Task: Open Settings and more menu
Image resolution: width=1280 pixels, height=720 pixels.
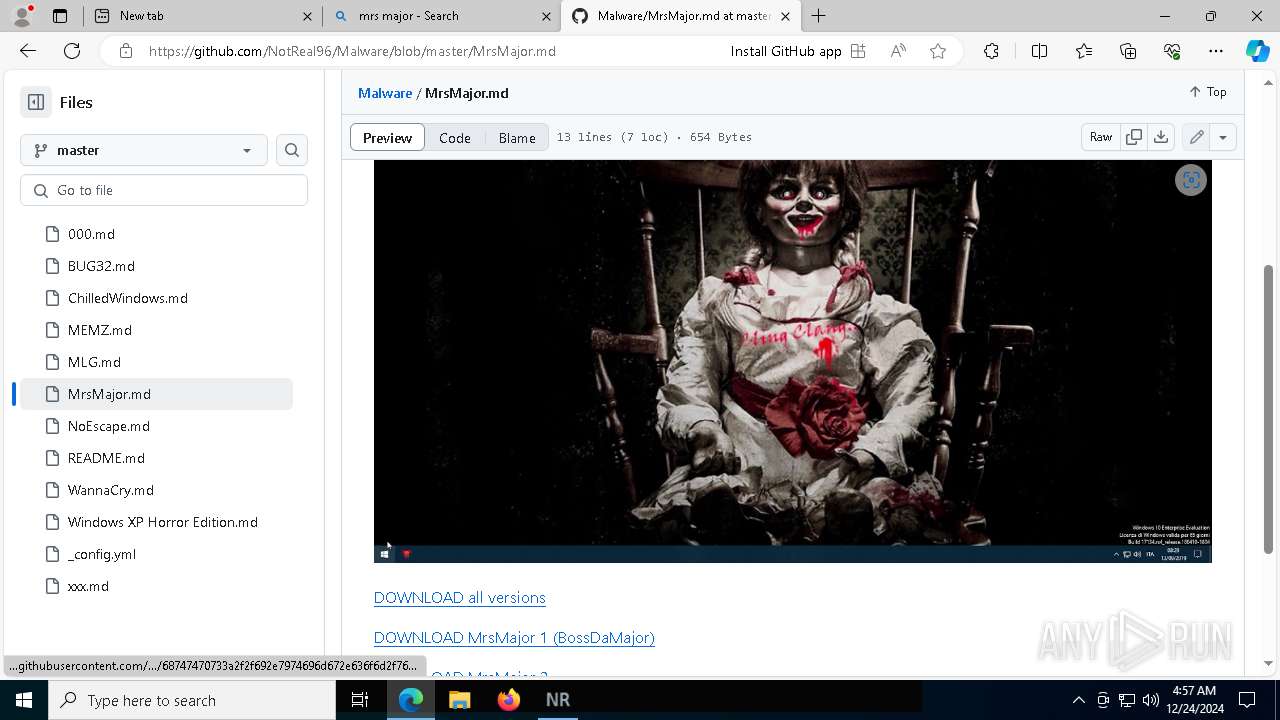Action: 1216,51
